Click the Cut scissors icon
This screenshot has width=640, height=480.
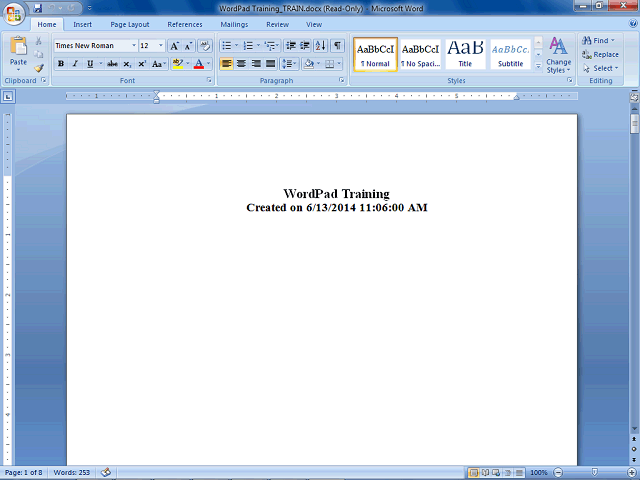point(39,41)
